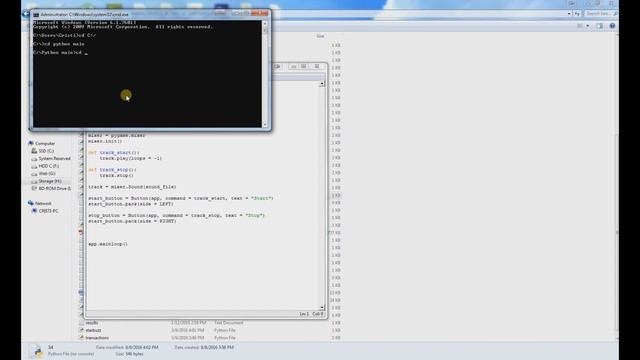The image size is (640, 360).
Task: Click the Command Prompt scroll up arrow
Action: coord(265,24)
